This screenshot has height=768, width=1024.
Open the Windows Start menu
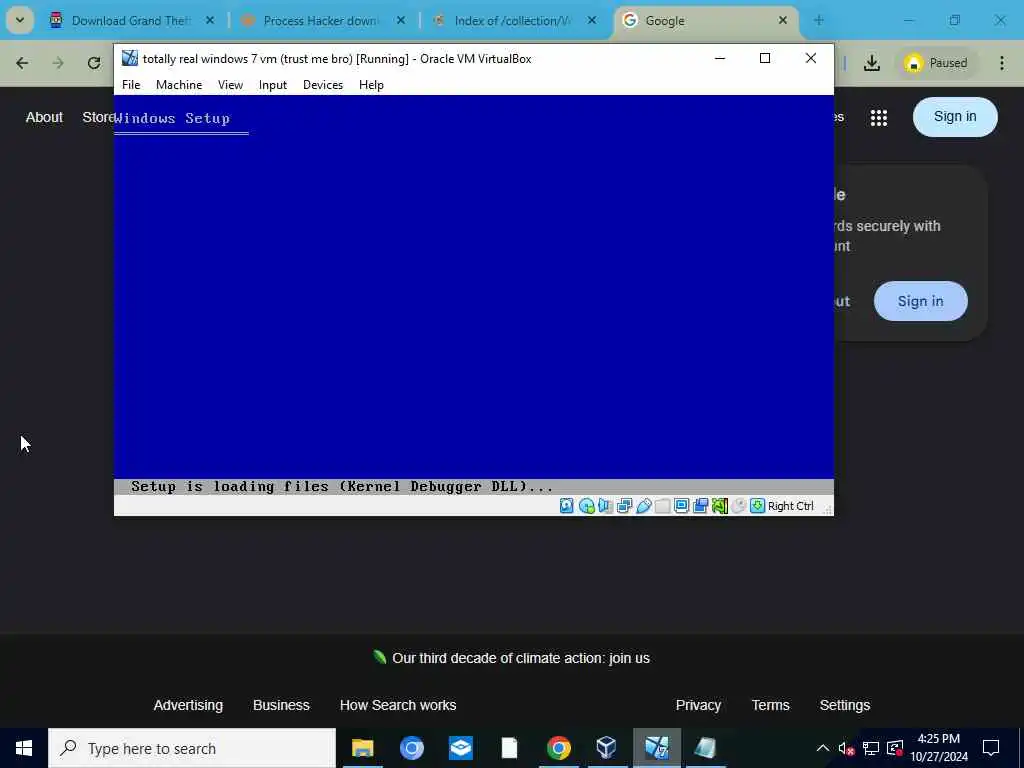[x=24, y=748]
